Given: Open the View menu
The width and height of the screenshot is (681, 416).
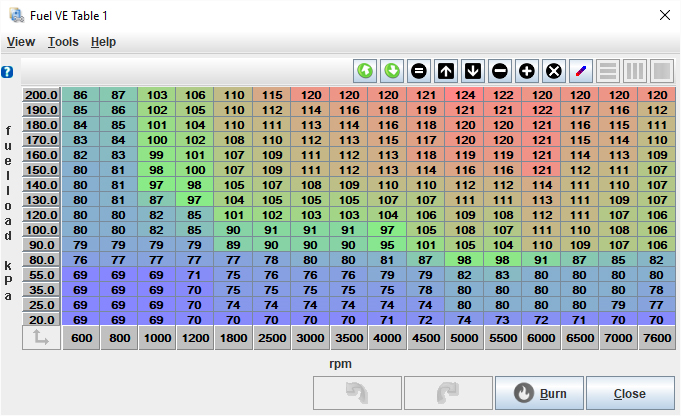Looking at the screenshot, I should [21, 42].
